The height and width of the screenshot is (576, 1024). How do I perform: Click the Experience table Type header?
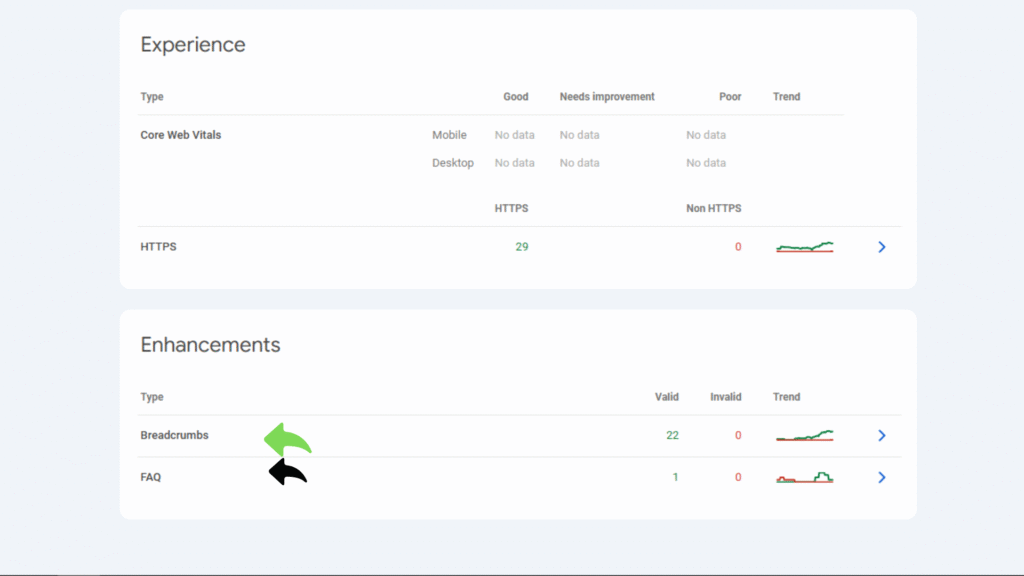tap(152, 97)
